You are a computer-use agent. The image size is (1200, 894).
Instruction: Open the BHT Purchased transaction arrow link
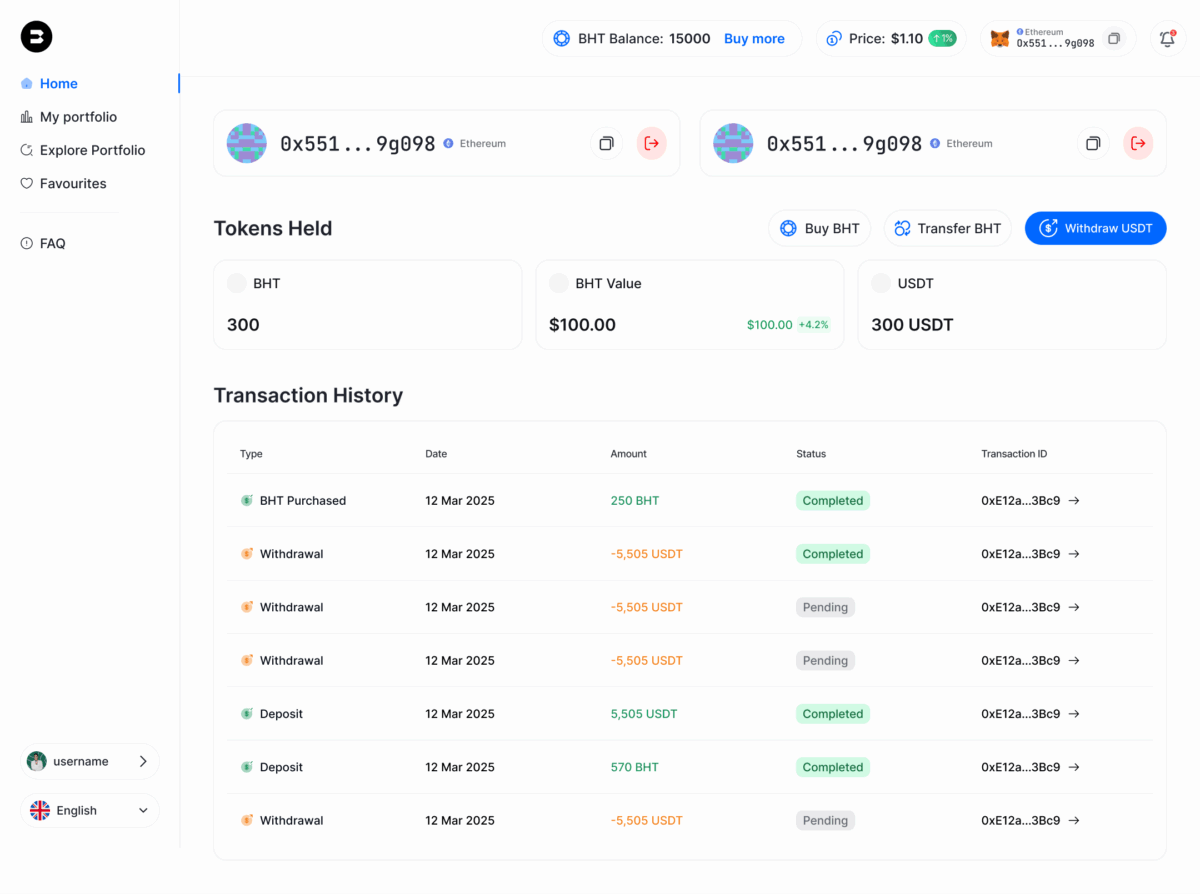[x=1074, y=501]
